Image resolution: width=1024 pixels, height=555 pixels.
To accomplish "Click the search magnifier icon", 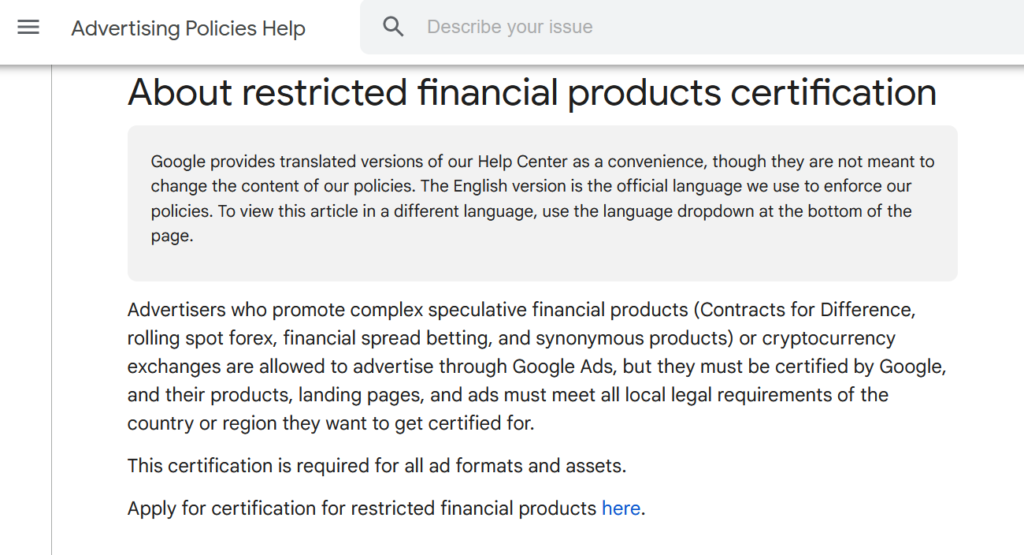I will click(394, 27).
